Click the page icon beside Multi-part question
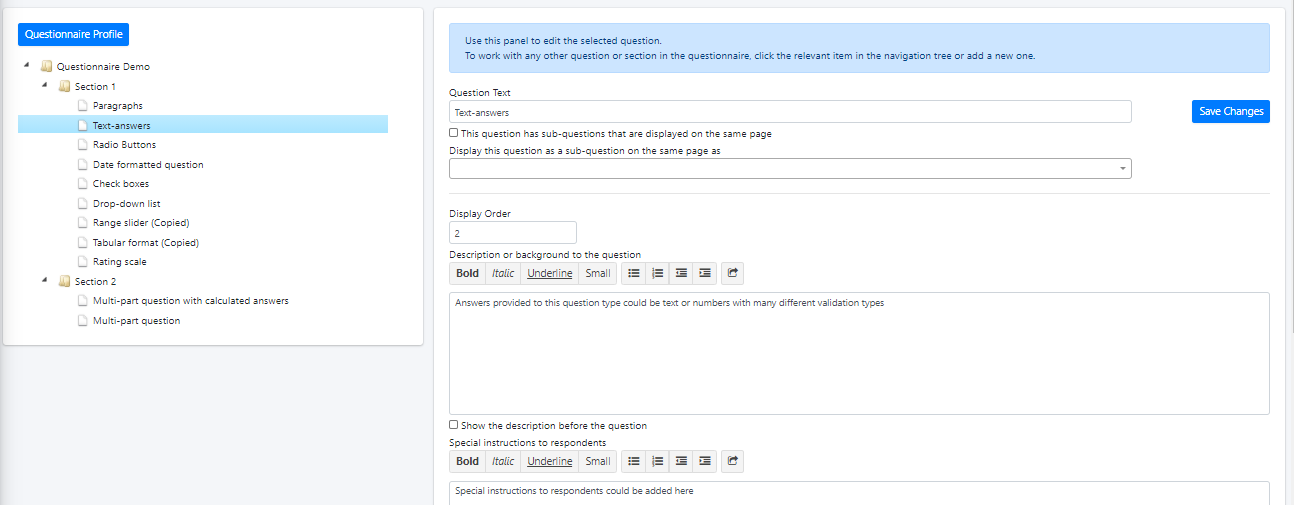The image size is (1294, 505). [x=83, y=321]
